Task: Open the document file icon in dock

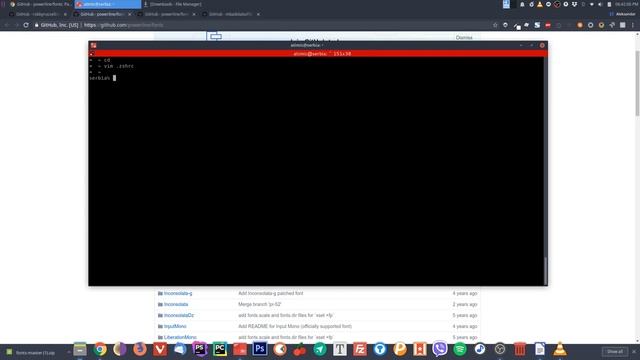Action: (540, 349)
